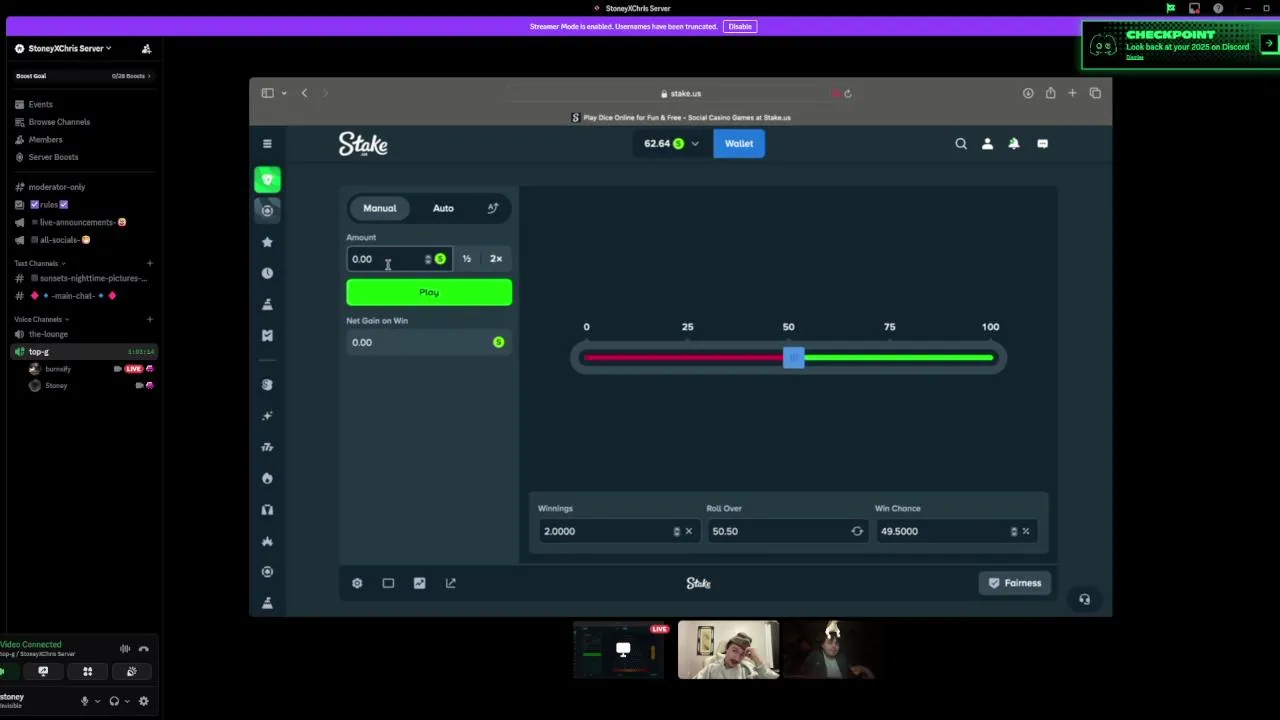Deafen with the Discord headphones icon
1280x720 pixels.
point(114,701)
